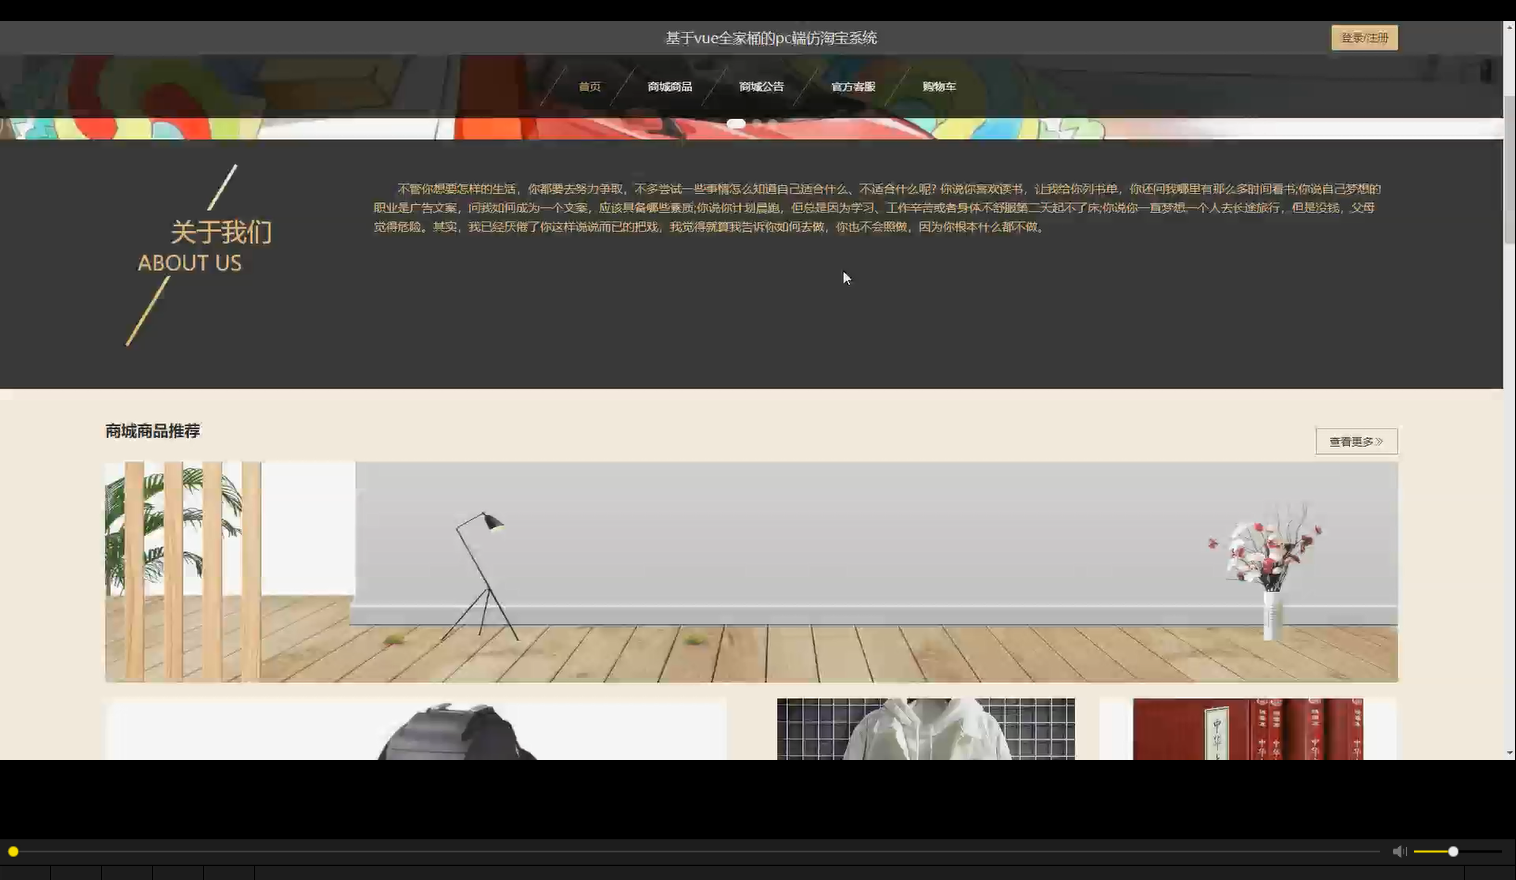
Task: Open the 官方客服 customer service page
Action: coord(852,86)
